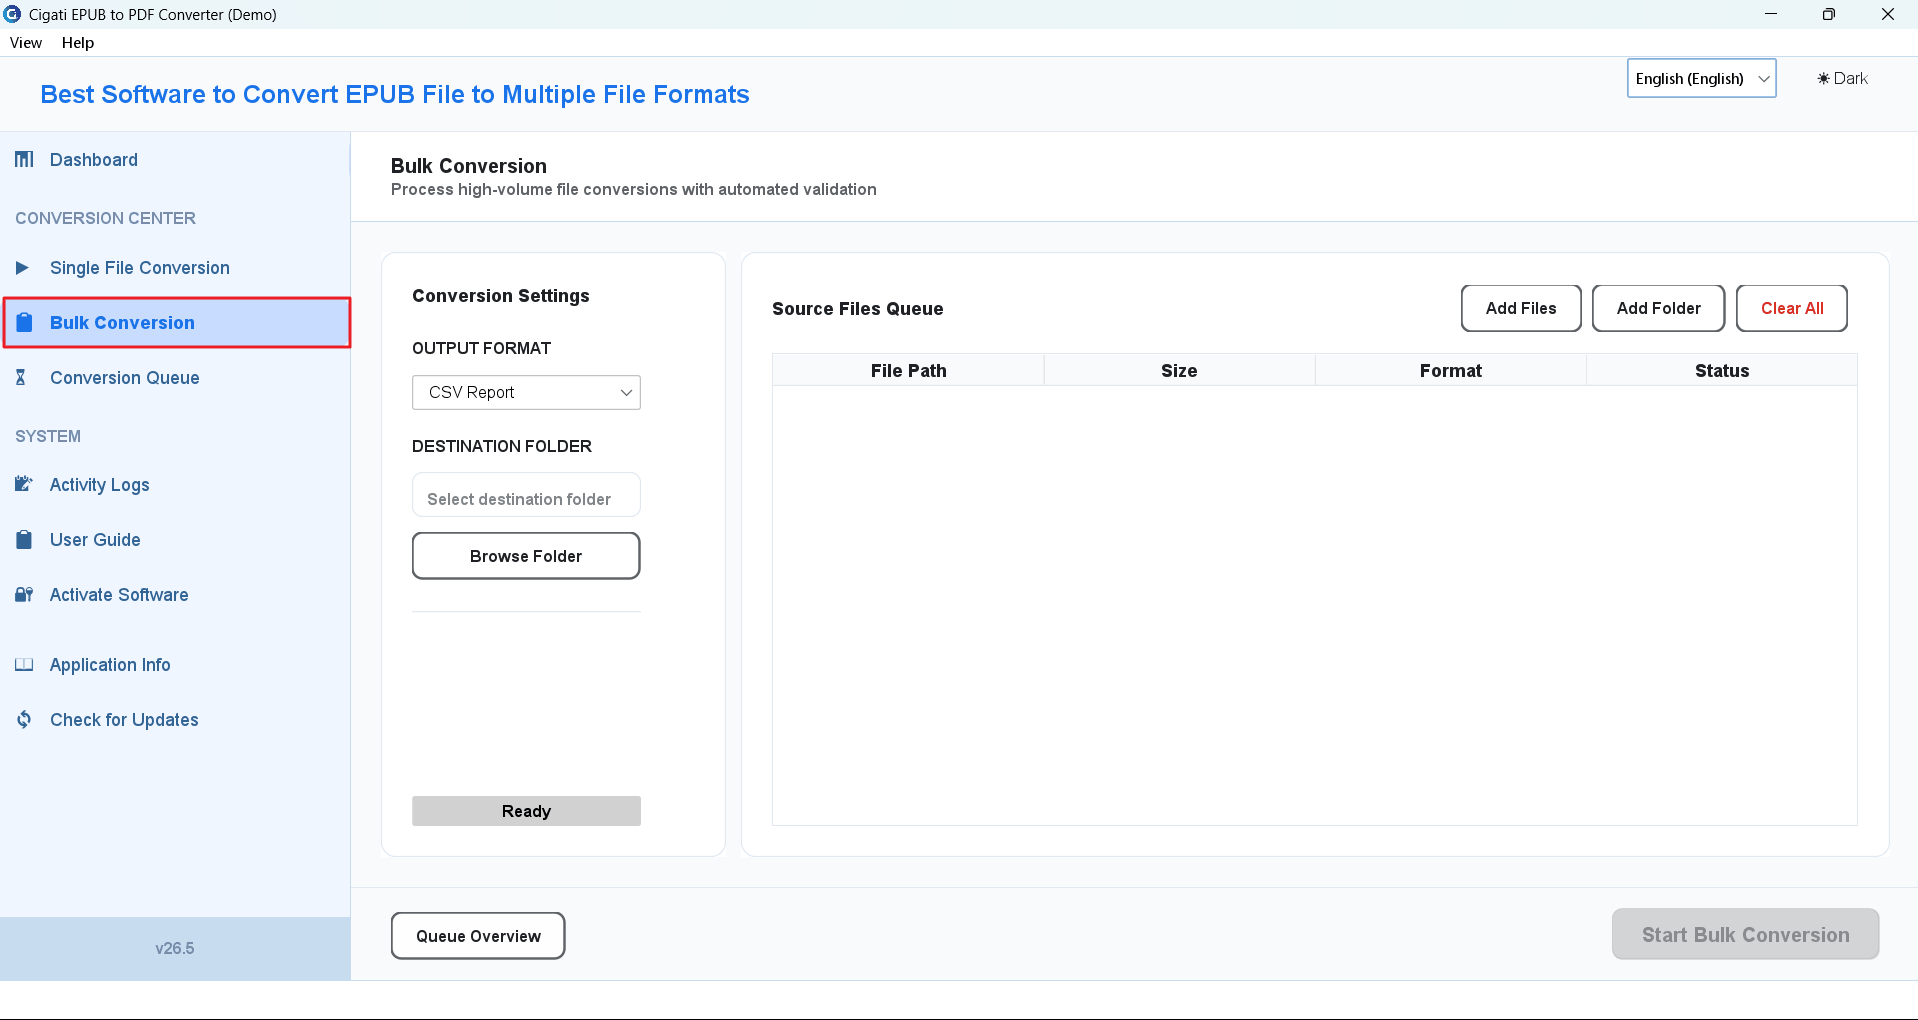Click the Application Info book icon
The width and height of the screenshot is (1918, 1020).
tap(24, 665)
